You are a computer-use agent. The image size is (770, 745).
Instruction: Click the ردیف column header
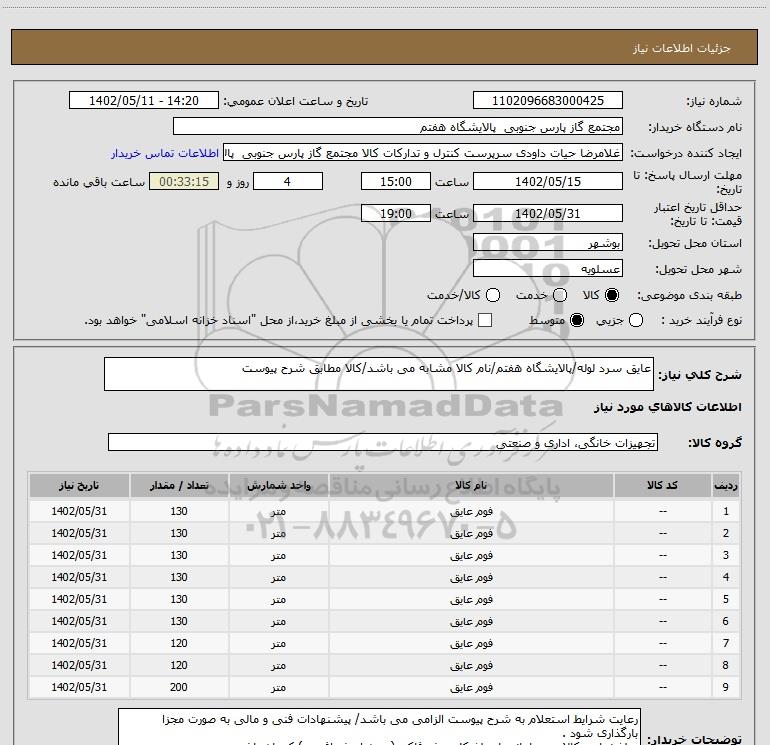[726, 486]
